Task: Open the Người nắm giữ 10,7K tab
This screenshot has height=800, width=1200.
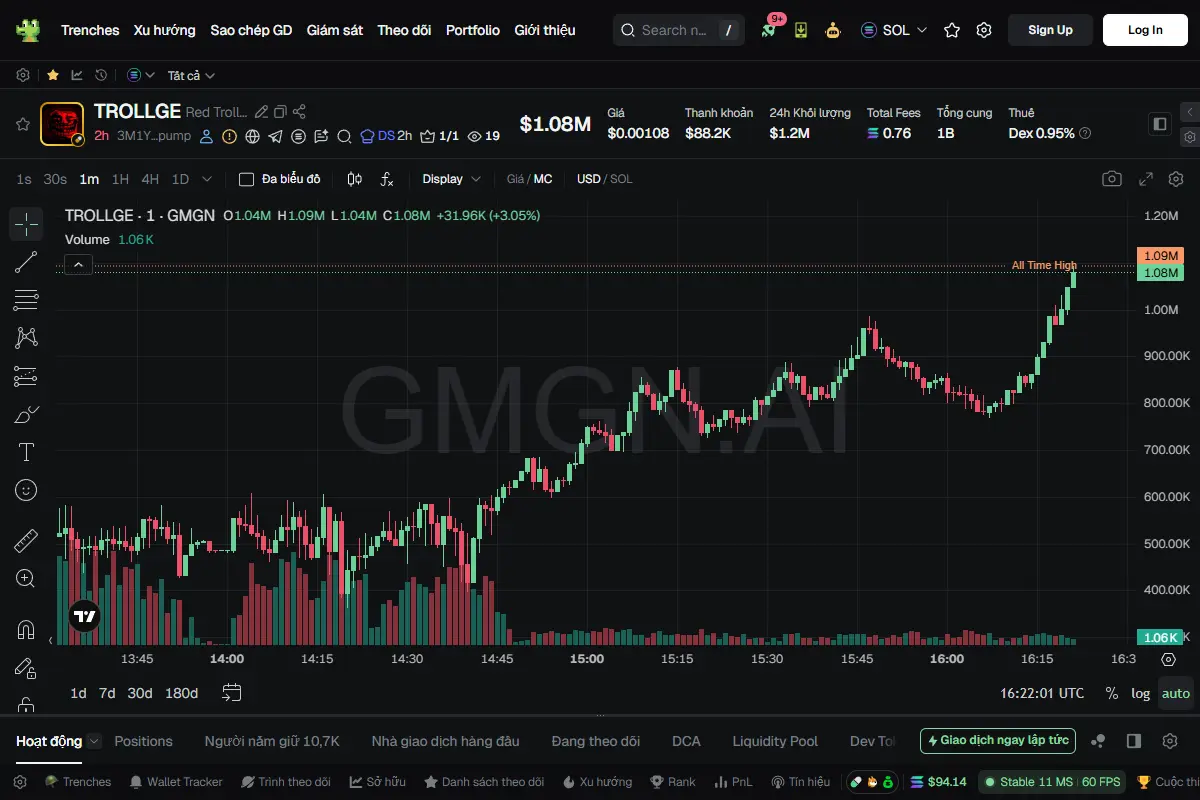Action: point(272,741)
